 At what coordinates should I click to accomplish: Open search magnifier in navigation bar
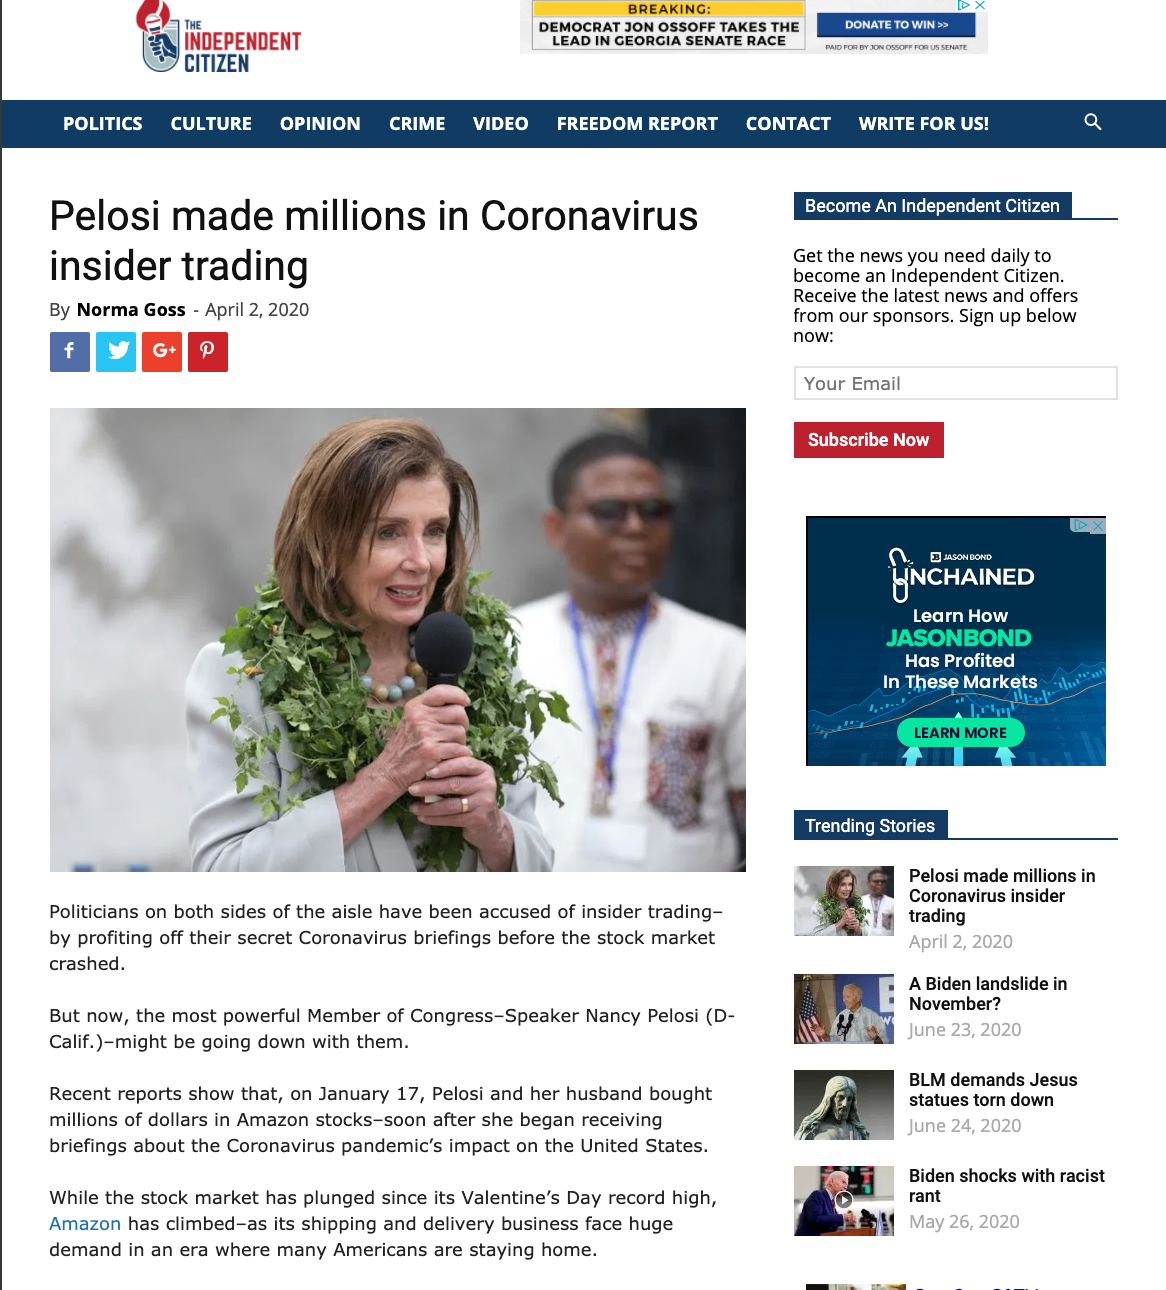tap(1093, 122)
